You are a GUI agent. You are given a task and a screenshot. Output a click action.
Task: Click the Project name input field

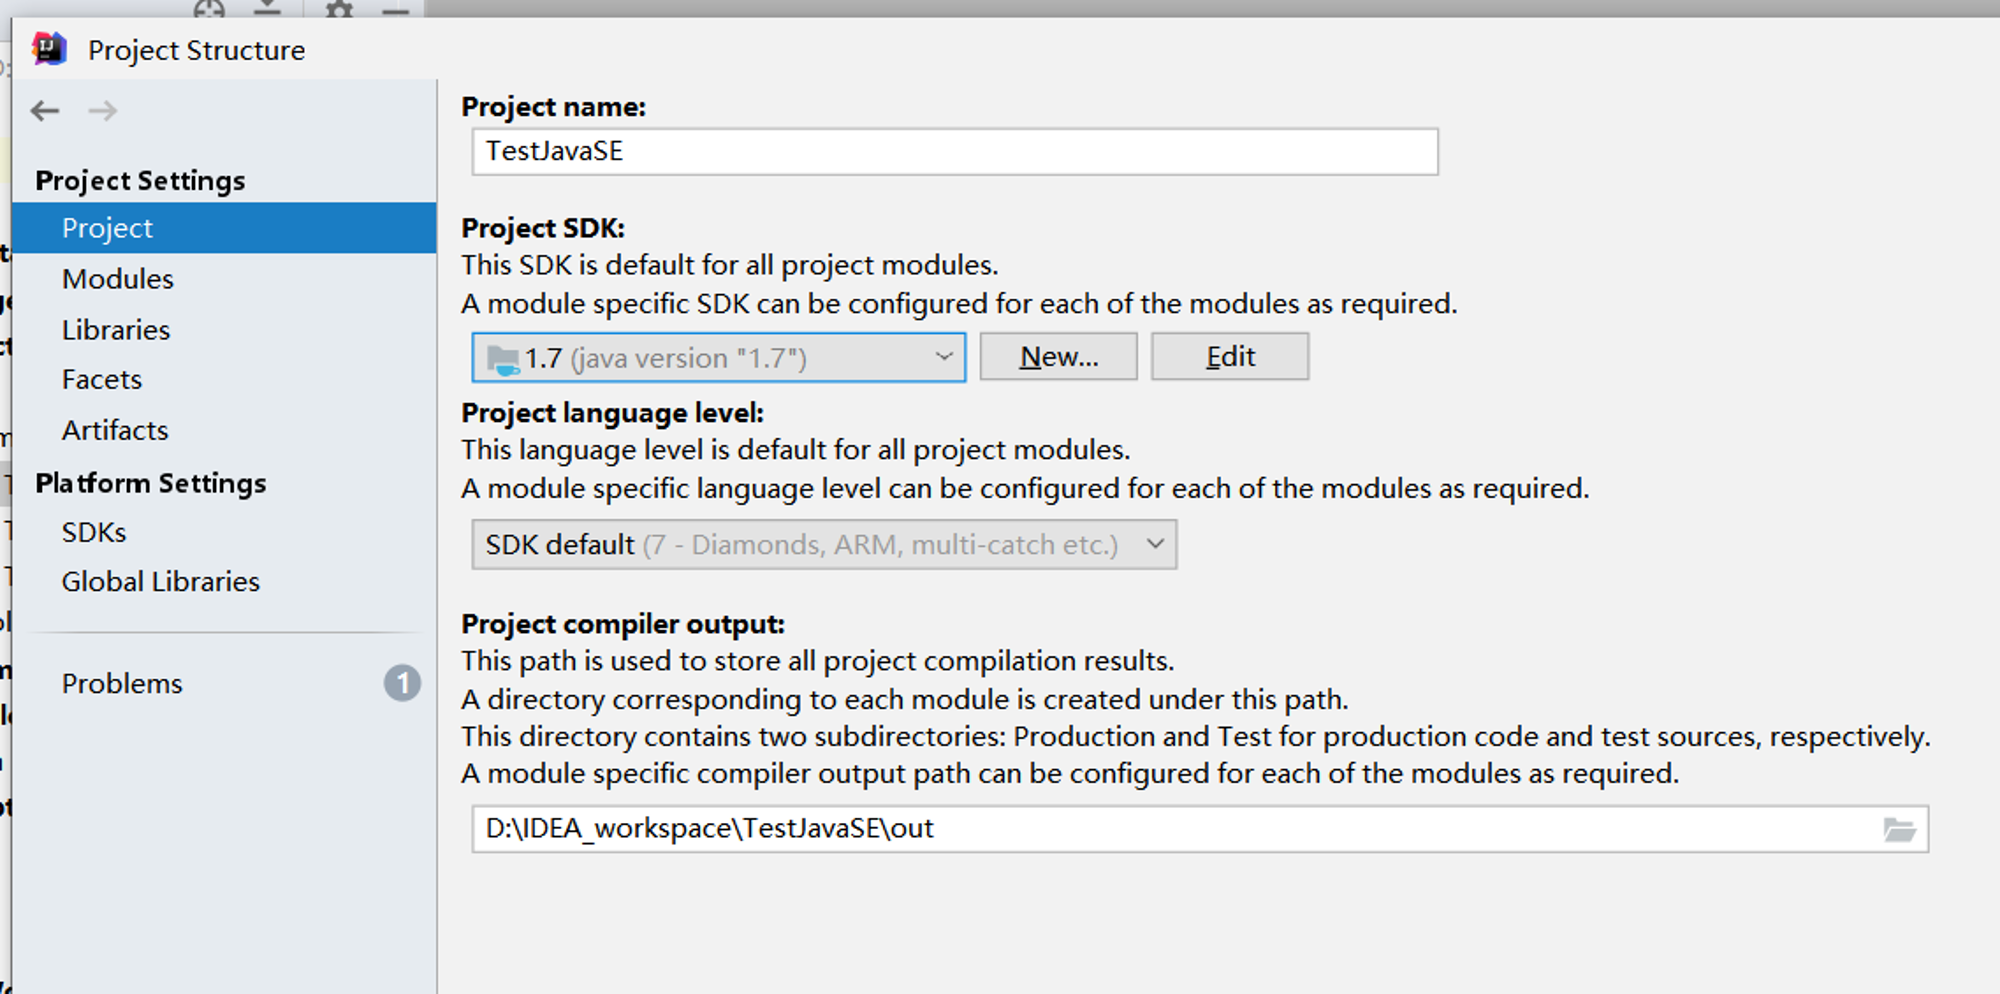click(955, 152)
